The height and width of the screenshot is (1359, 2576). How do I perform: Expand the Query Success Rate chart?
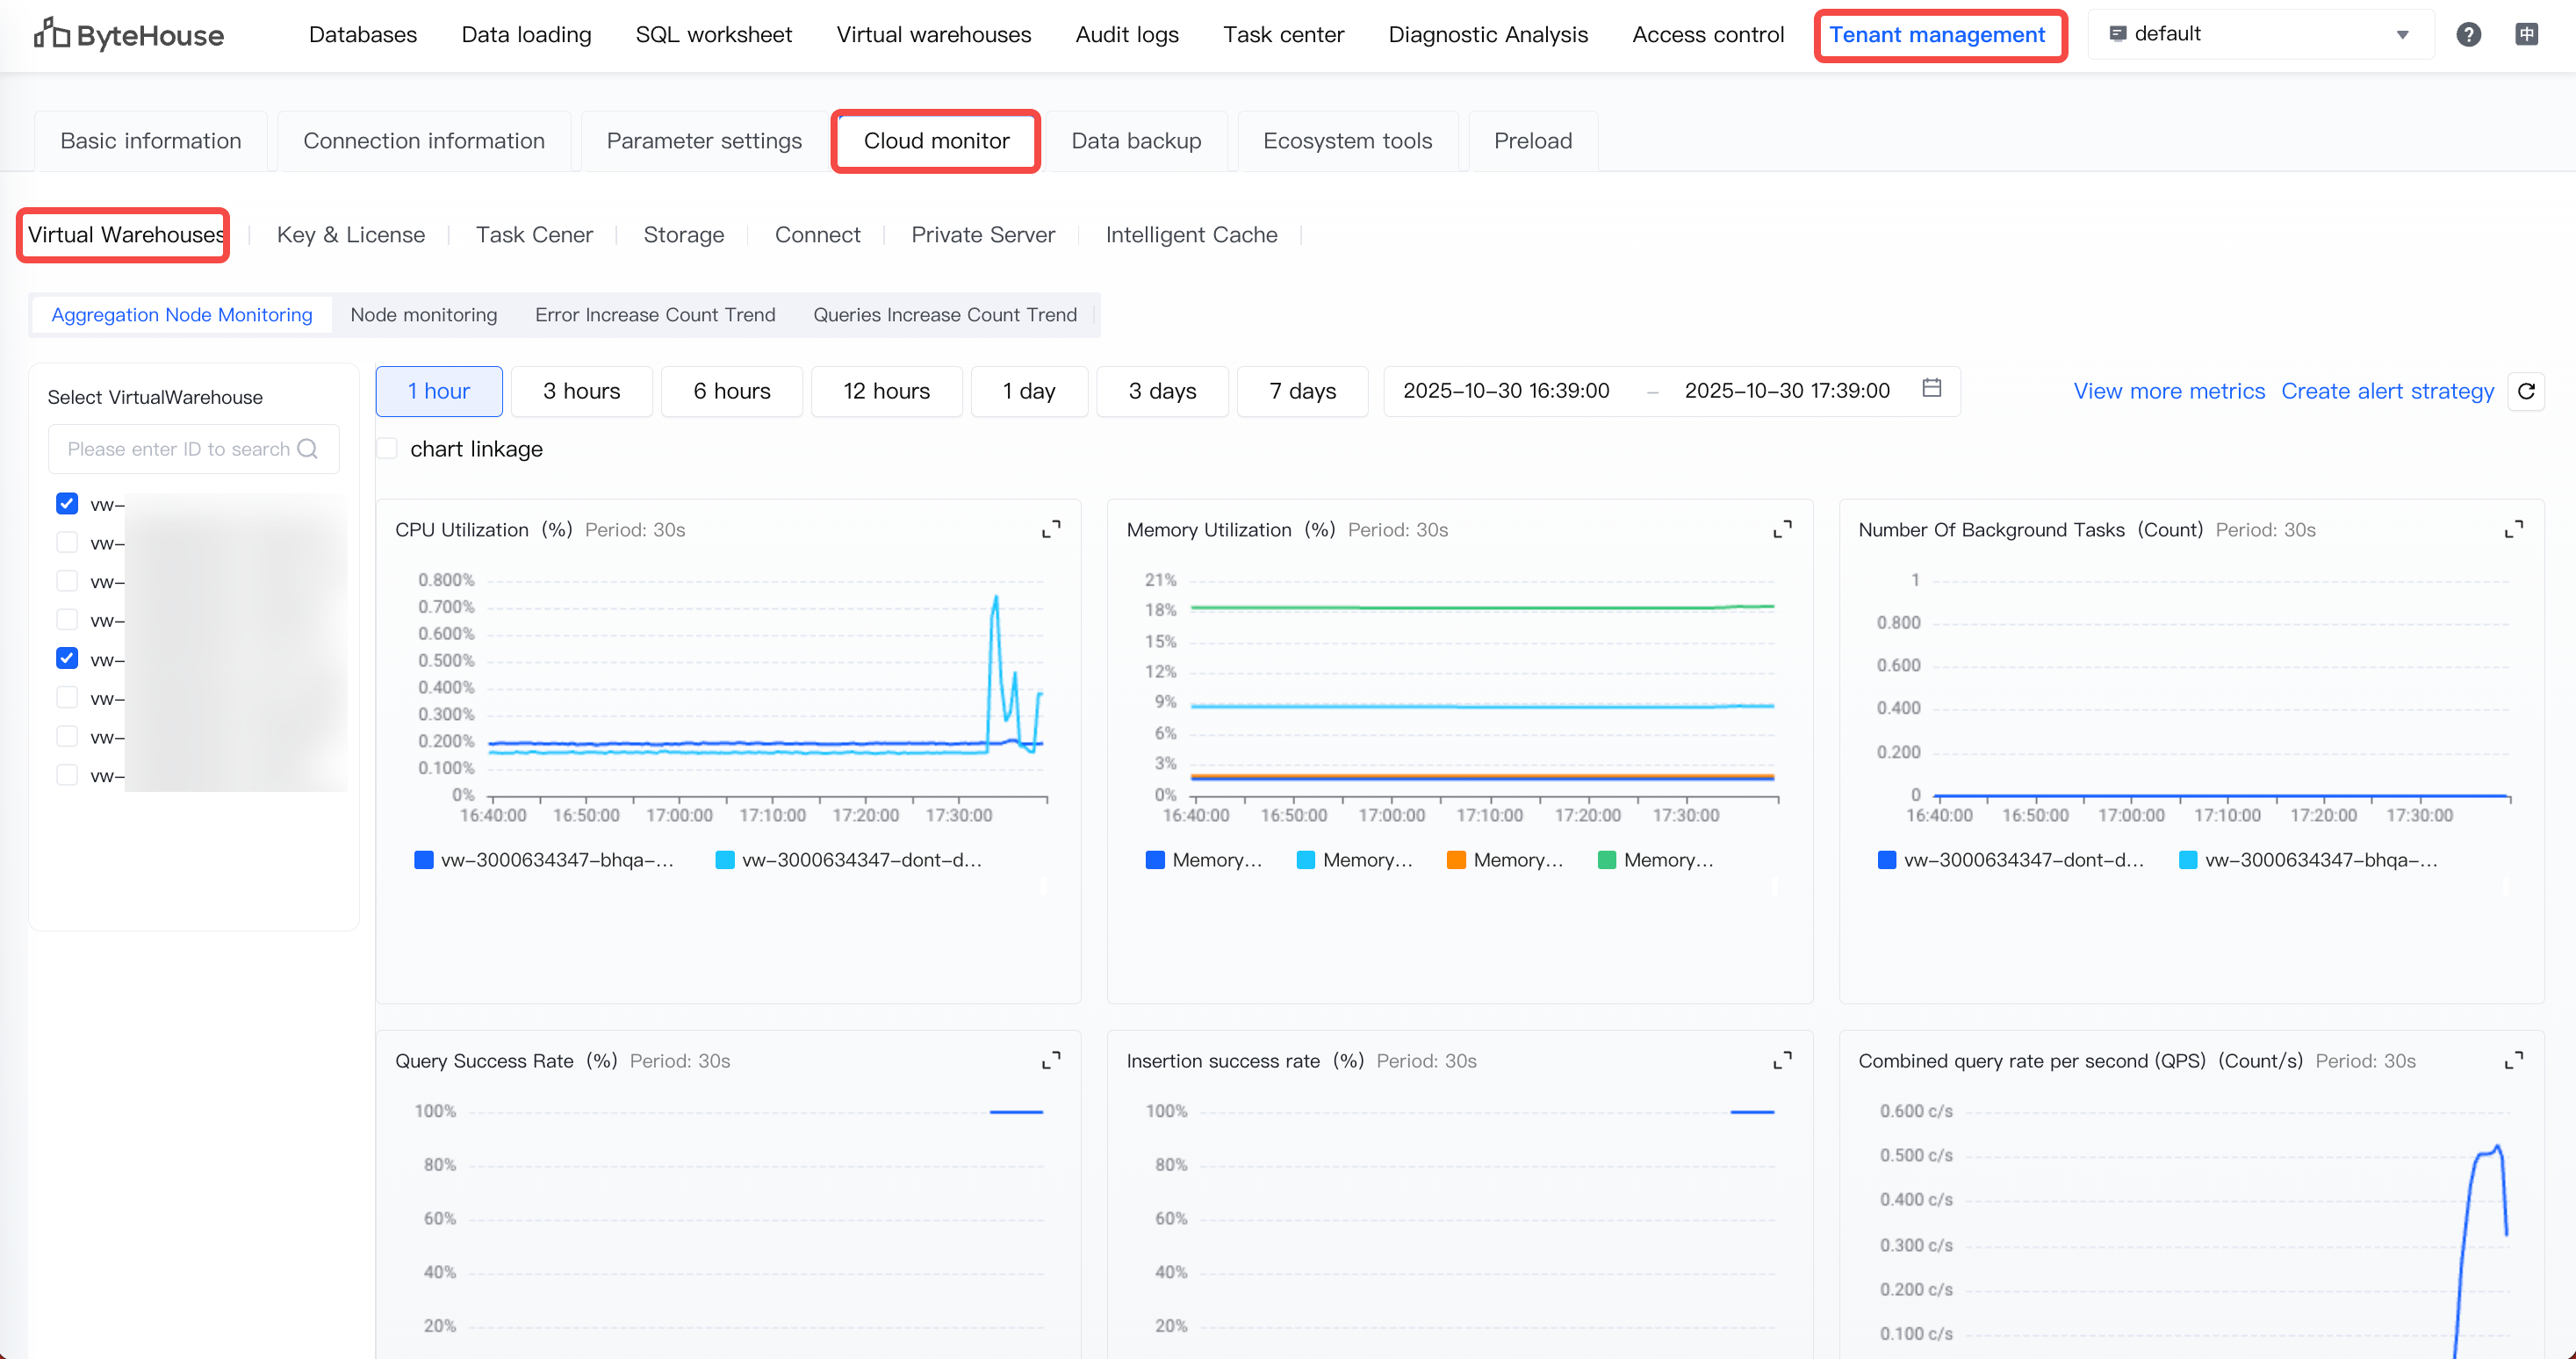1051,1060
